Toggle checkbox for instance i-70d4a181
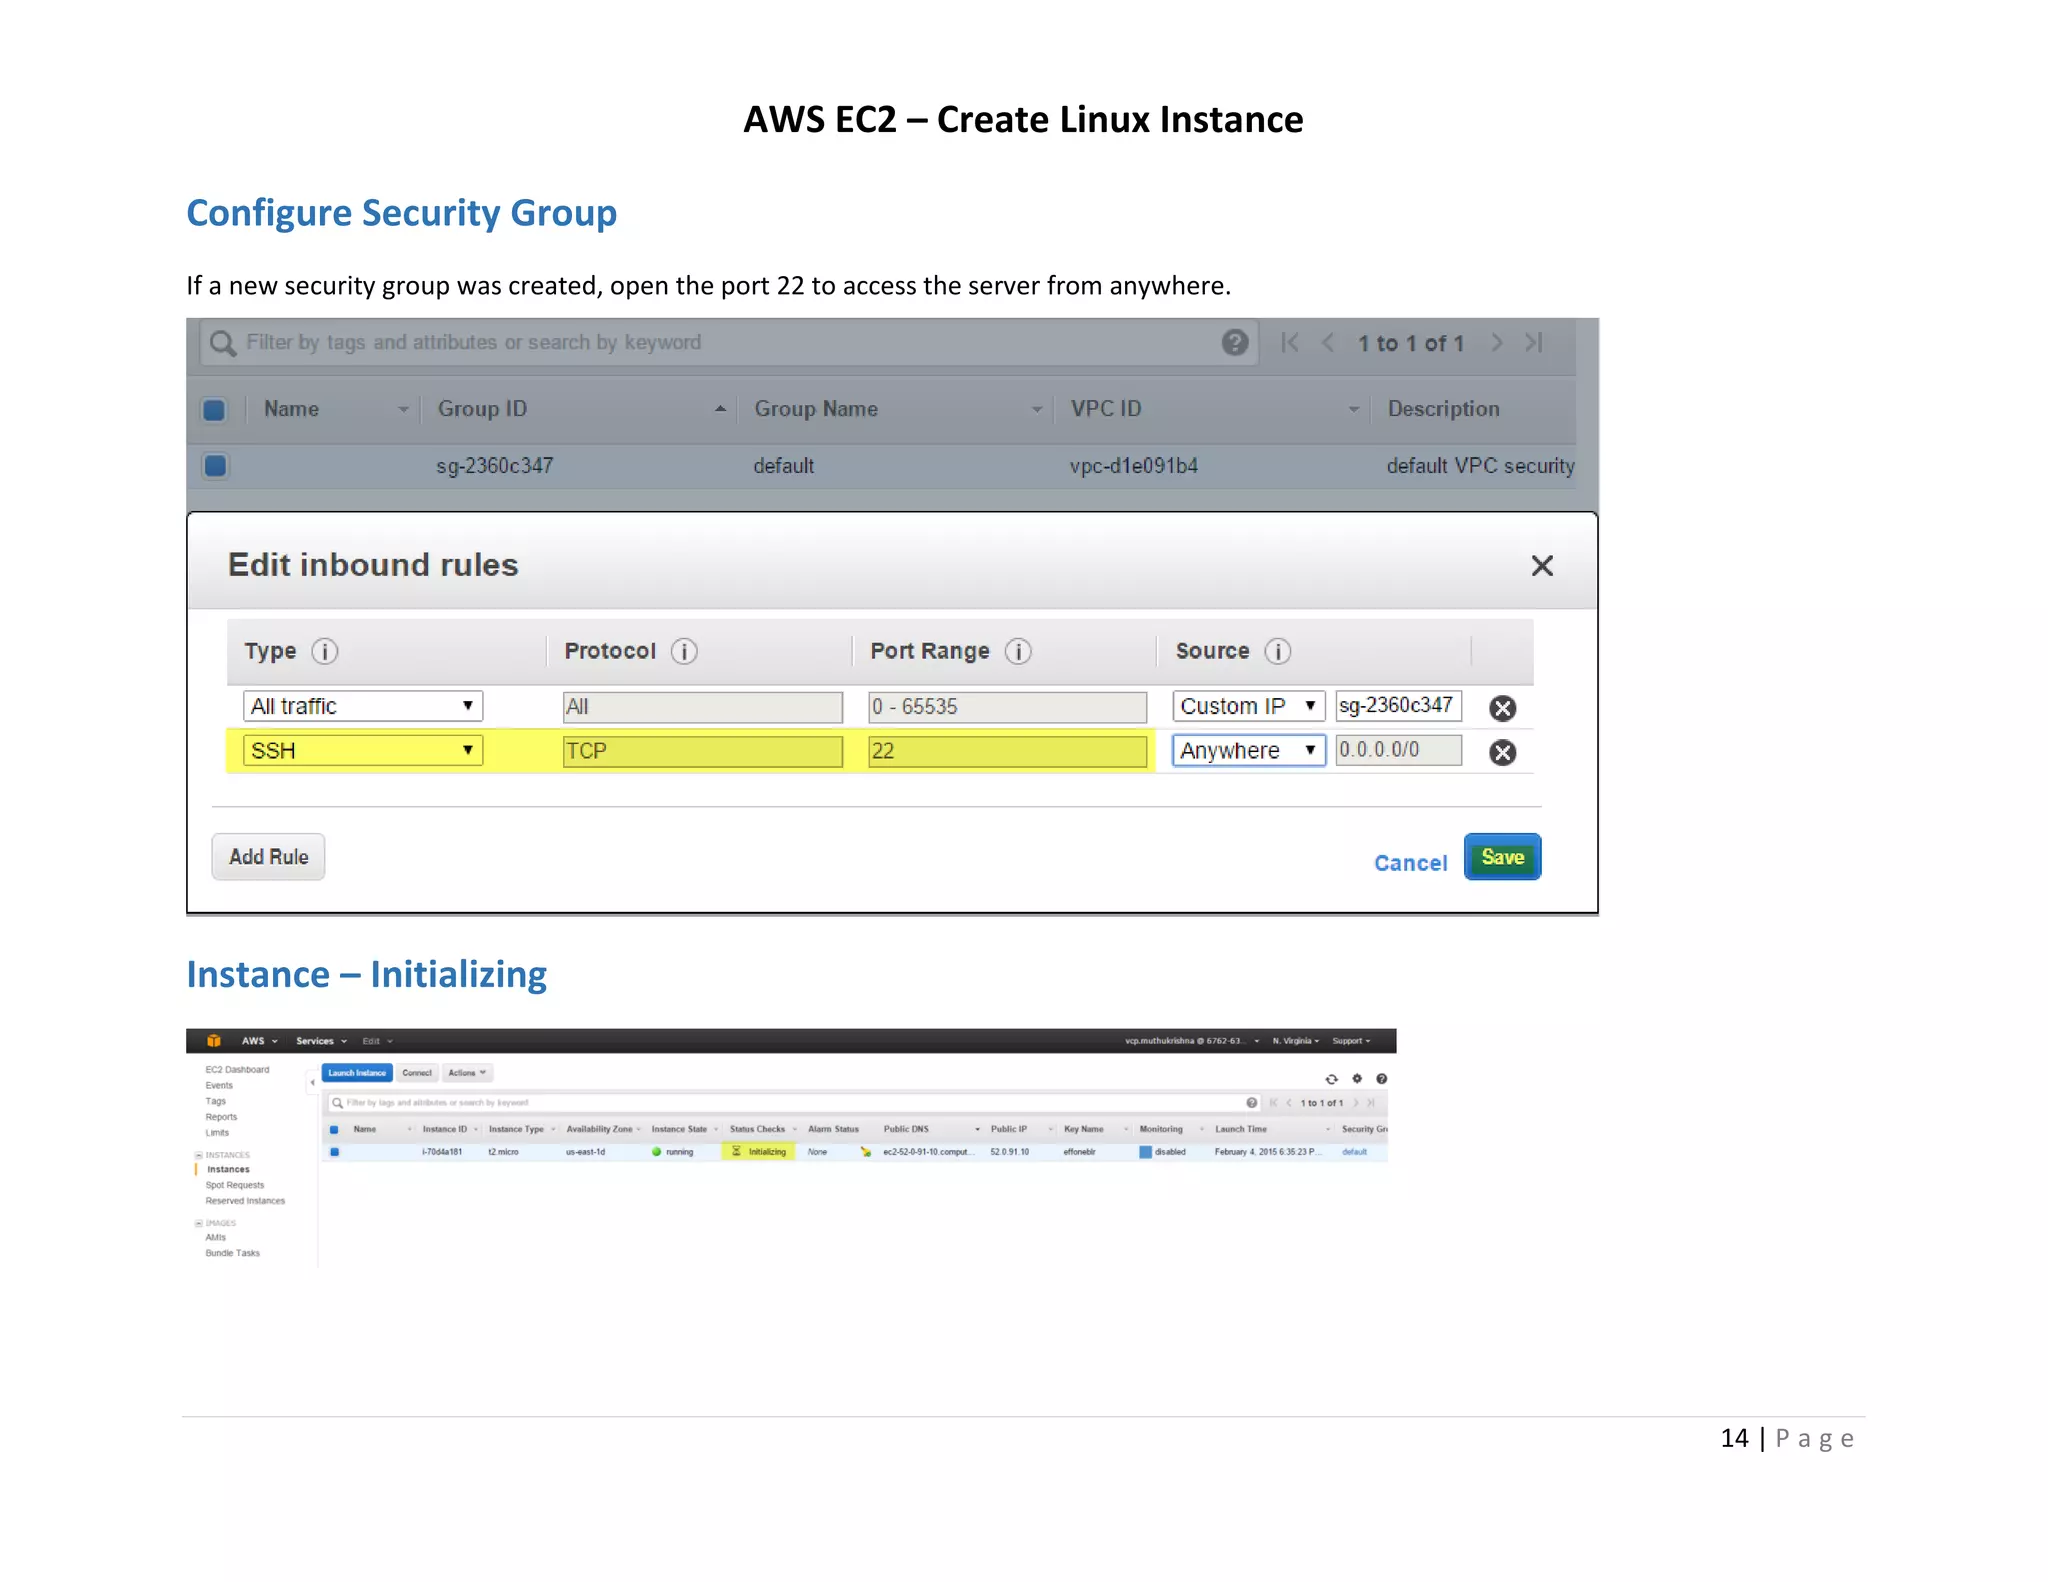Viewport: 2048px width, 1582px height. tap(334, 1152)
